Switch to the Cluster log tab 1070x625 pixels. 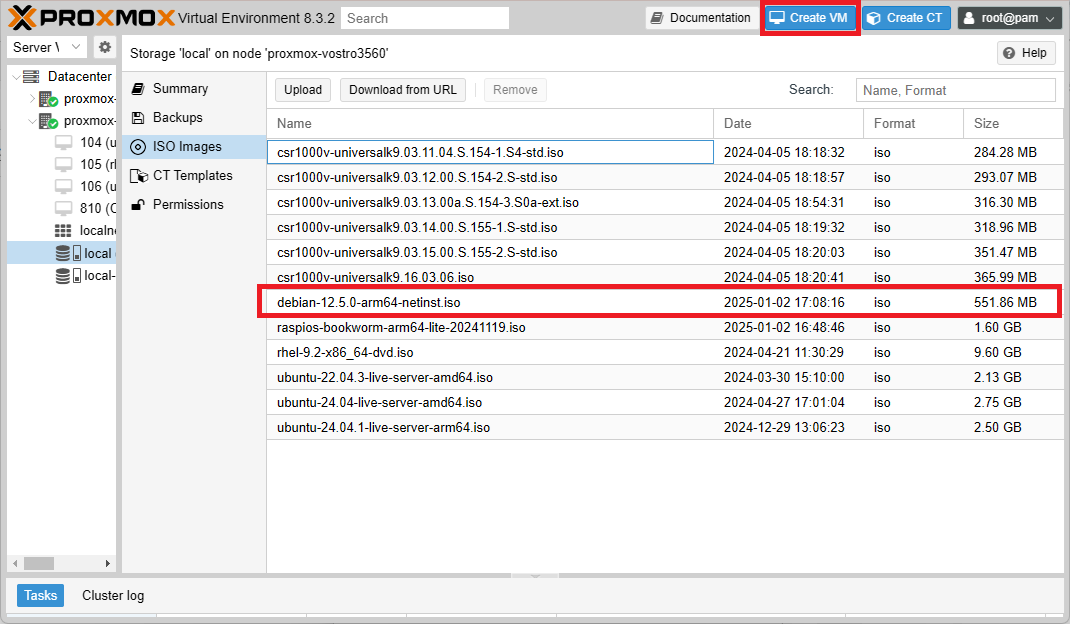[113, 596]
